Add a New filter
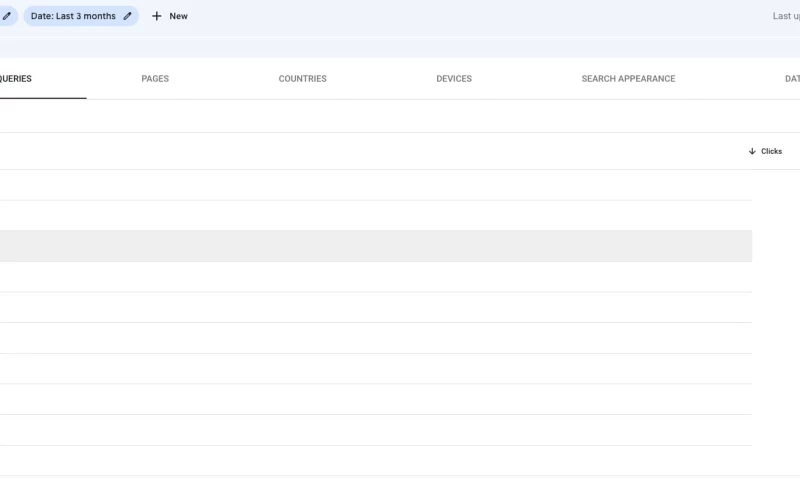 (x=170, y=16)
